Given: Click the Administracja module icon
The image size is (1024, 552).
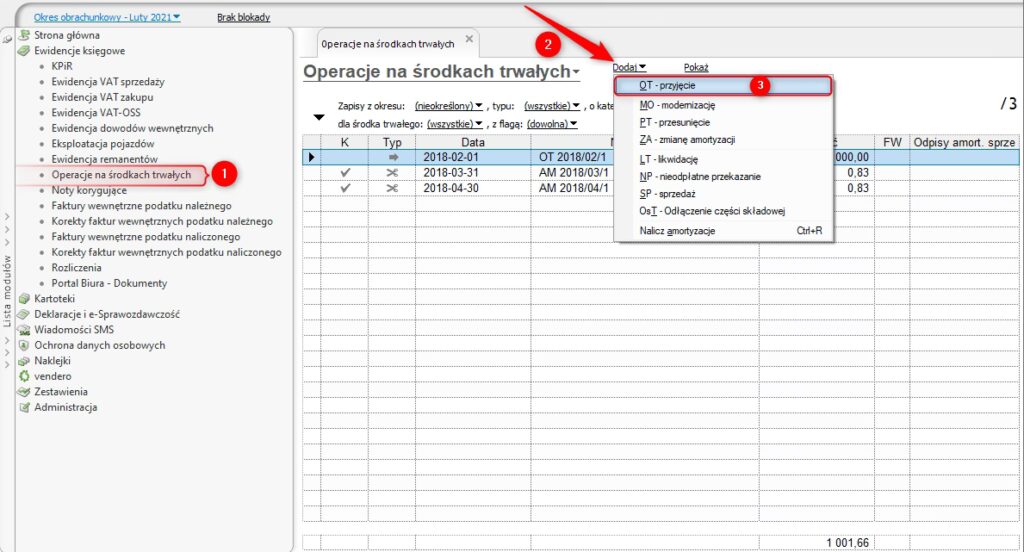Looking at the screenshot, I should (x=25, y=407).
